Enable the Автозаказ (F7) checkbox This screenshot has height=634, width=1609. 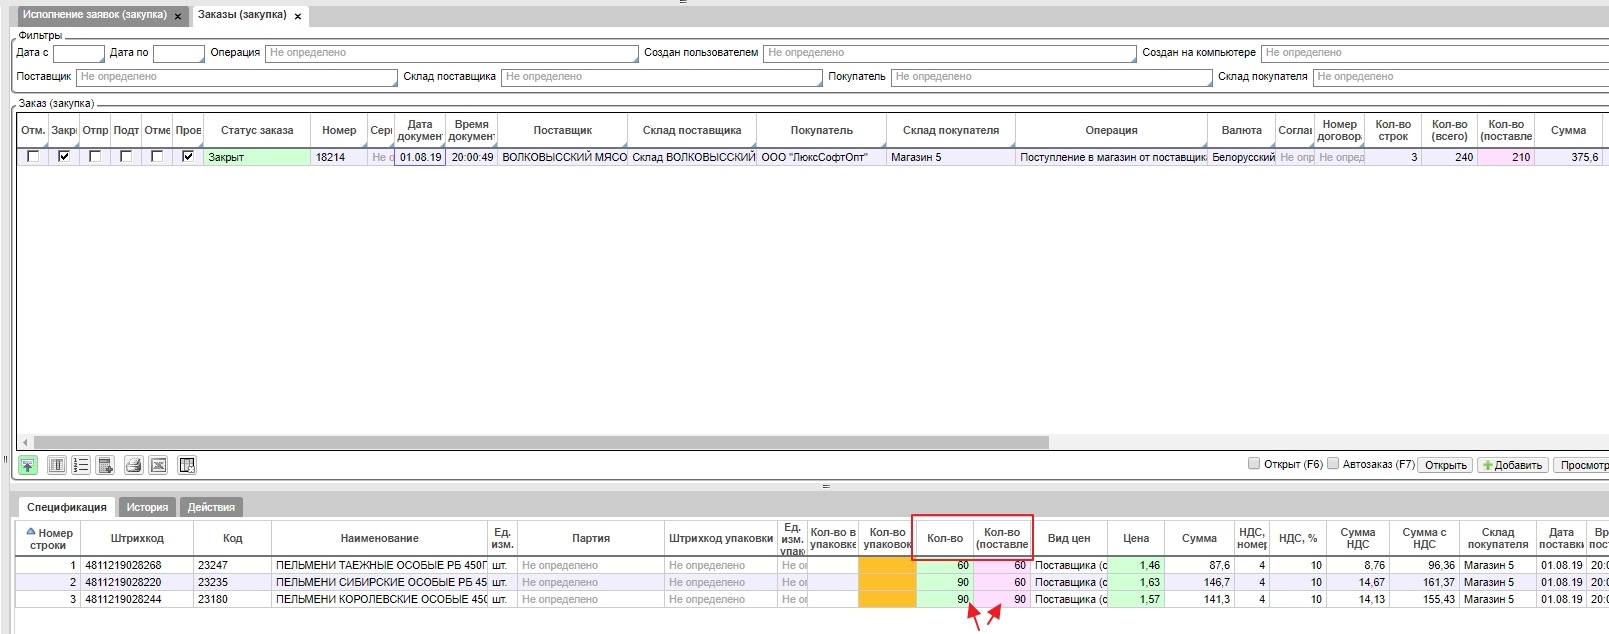(x=1333, y=464)
